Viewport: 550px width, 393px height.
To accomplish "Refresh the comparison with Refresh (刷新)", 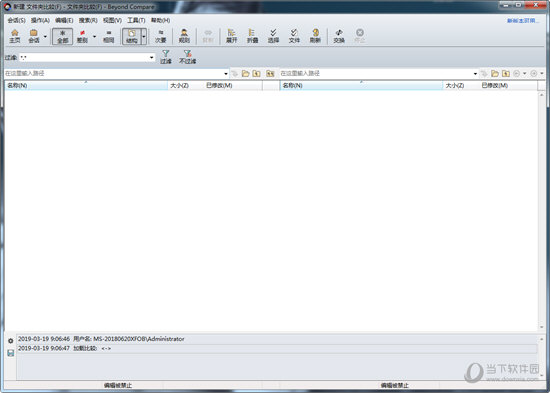I will coord(315,36).
